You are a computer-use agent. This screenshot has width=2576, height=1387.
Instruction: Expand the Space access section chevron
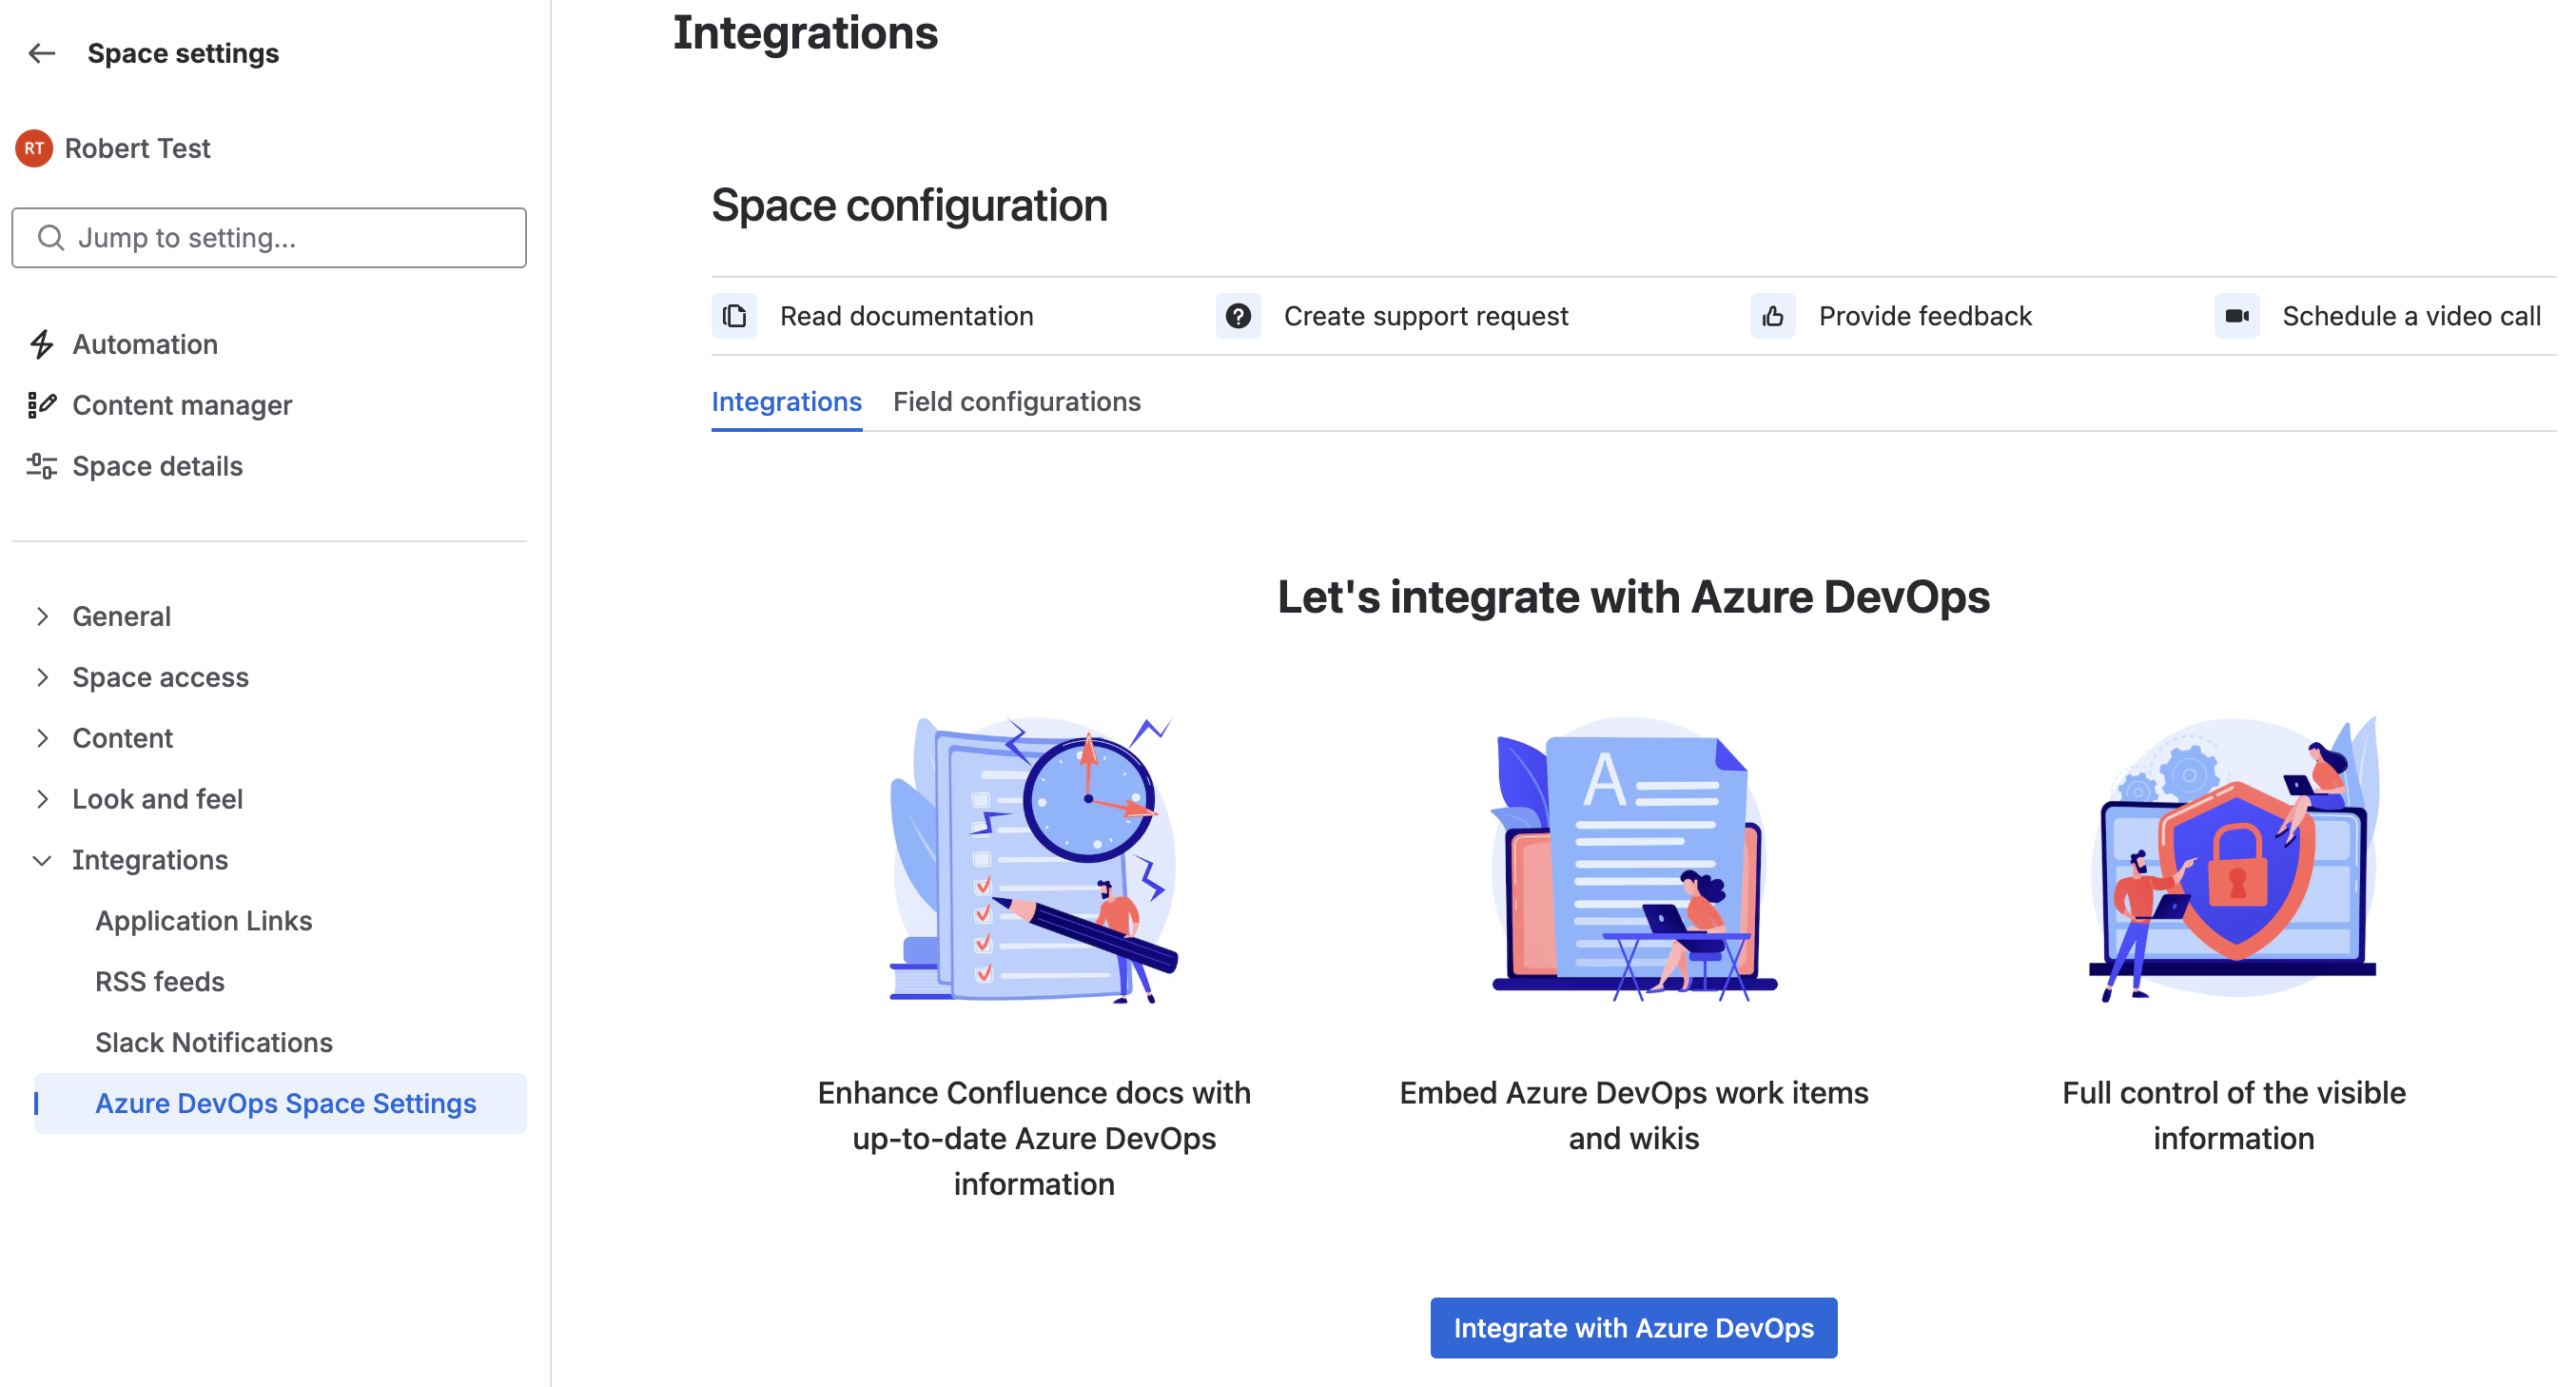coord(42,677)
